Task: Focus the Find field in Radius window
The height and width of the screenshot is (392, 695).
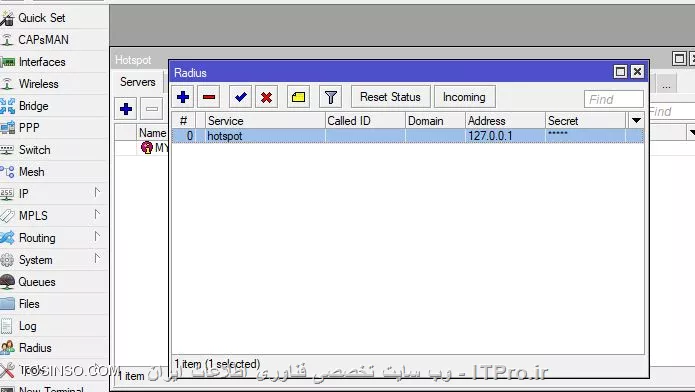Action: (614, 99)
